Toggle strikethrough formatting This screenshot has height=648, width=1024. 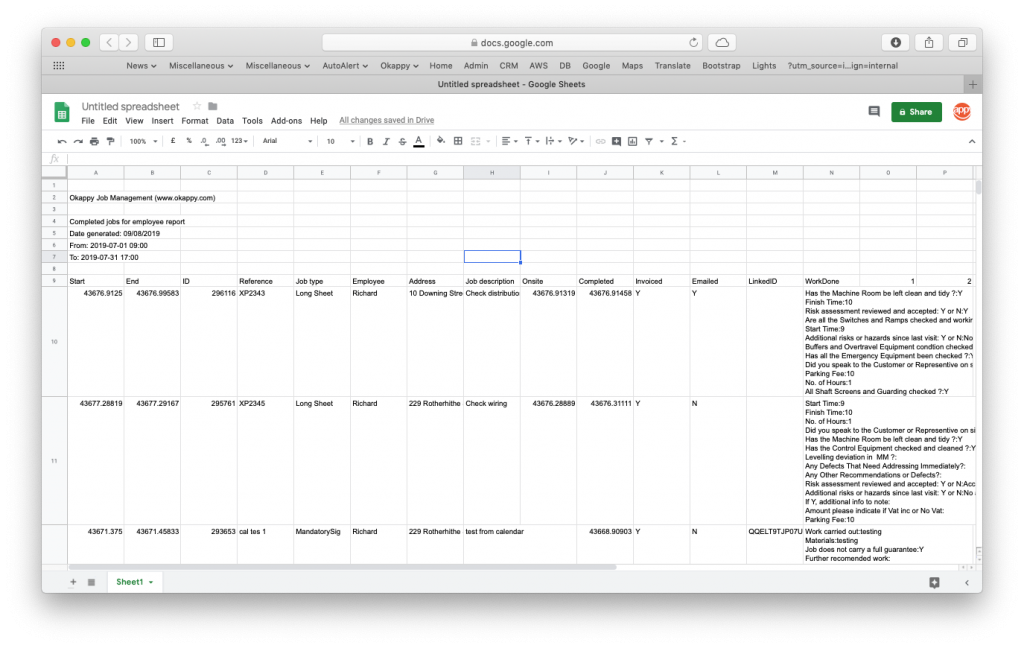402,141
